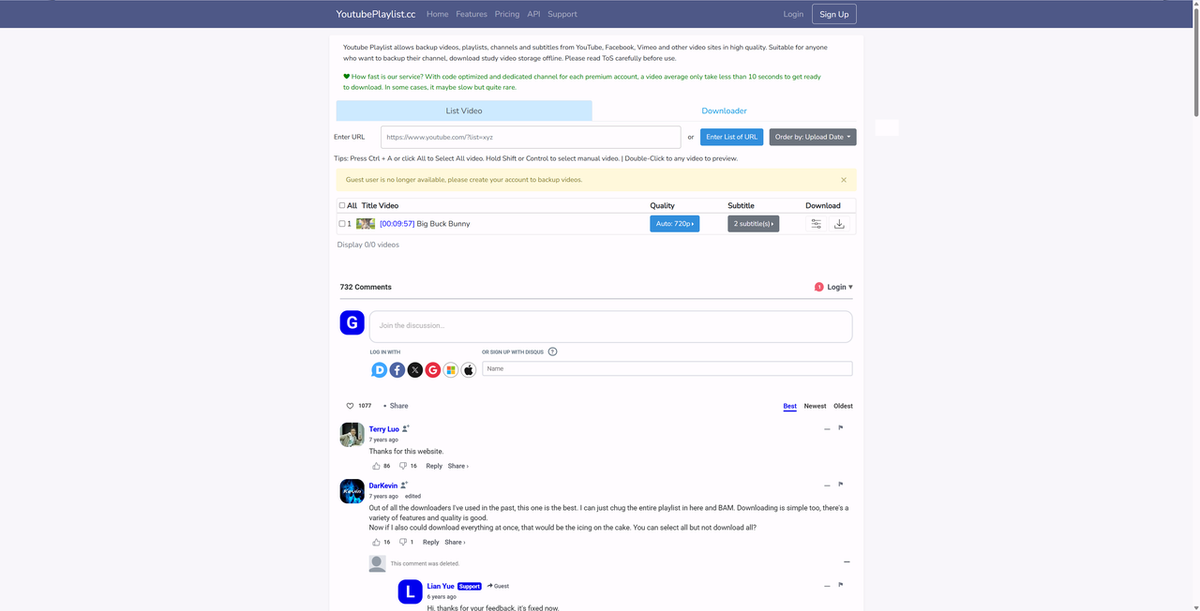Collapse Lian Yue's reply
Screen dimensions: 1200x611
[827, 586]
